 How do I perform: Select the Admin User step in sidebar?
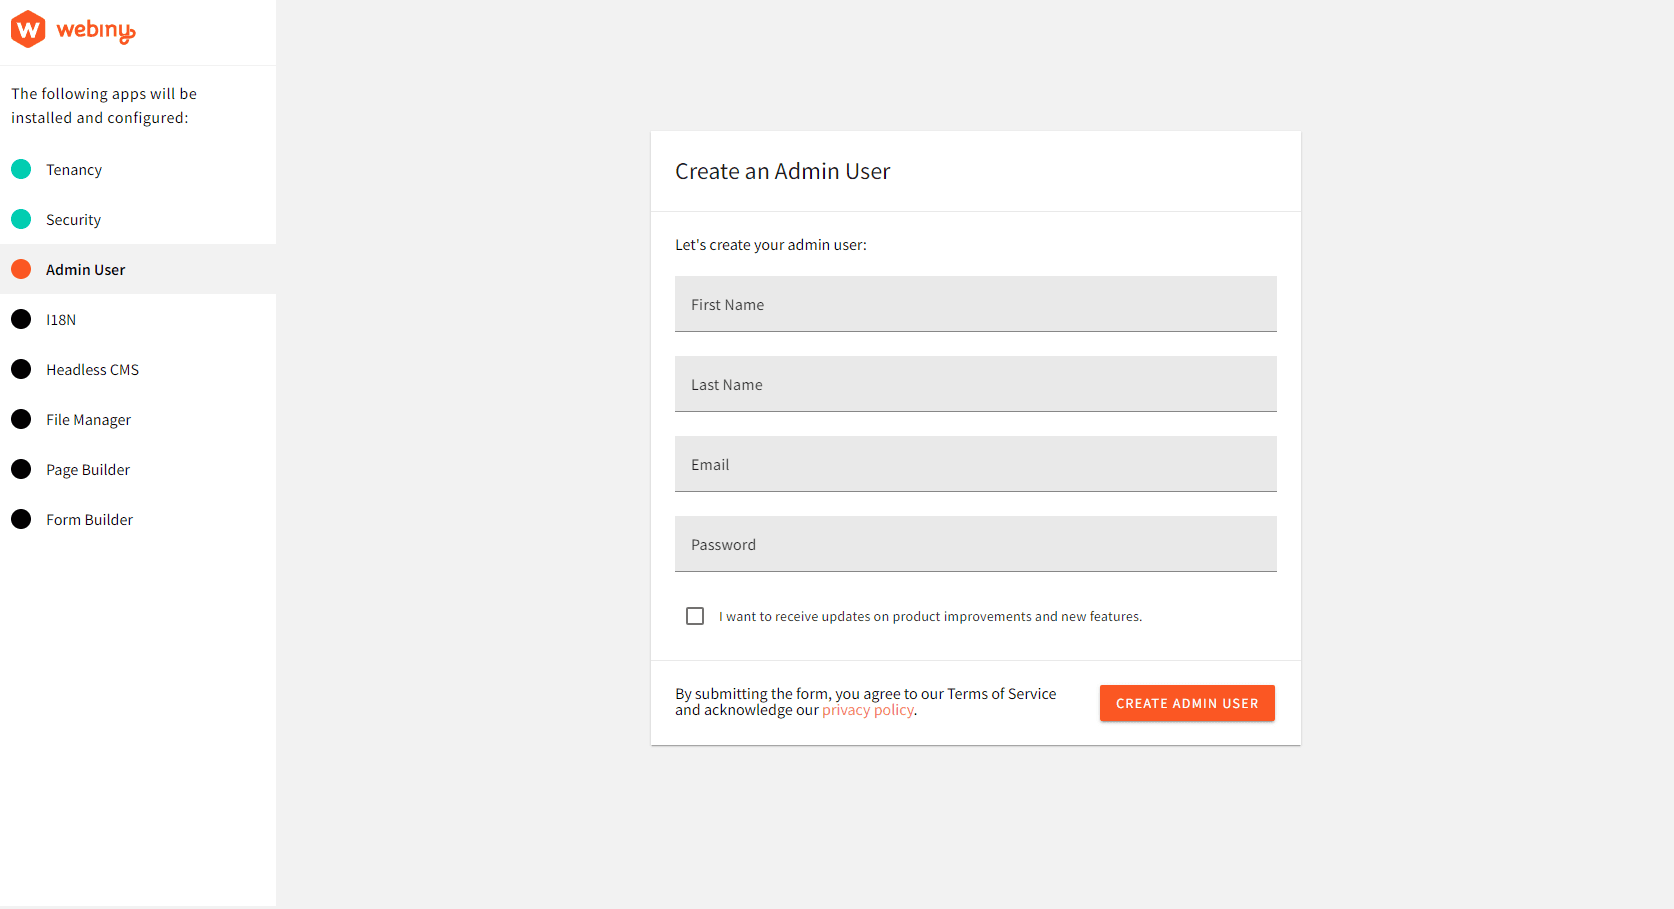coord(85,269)
